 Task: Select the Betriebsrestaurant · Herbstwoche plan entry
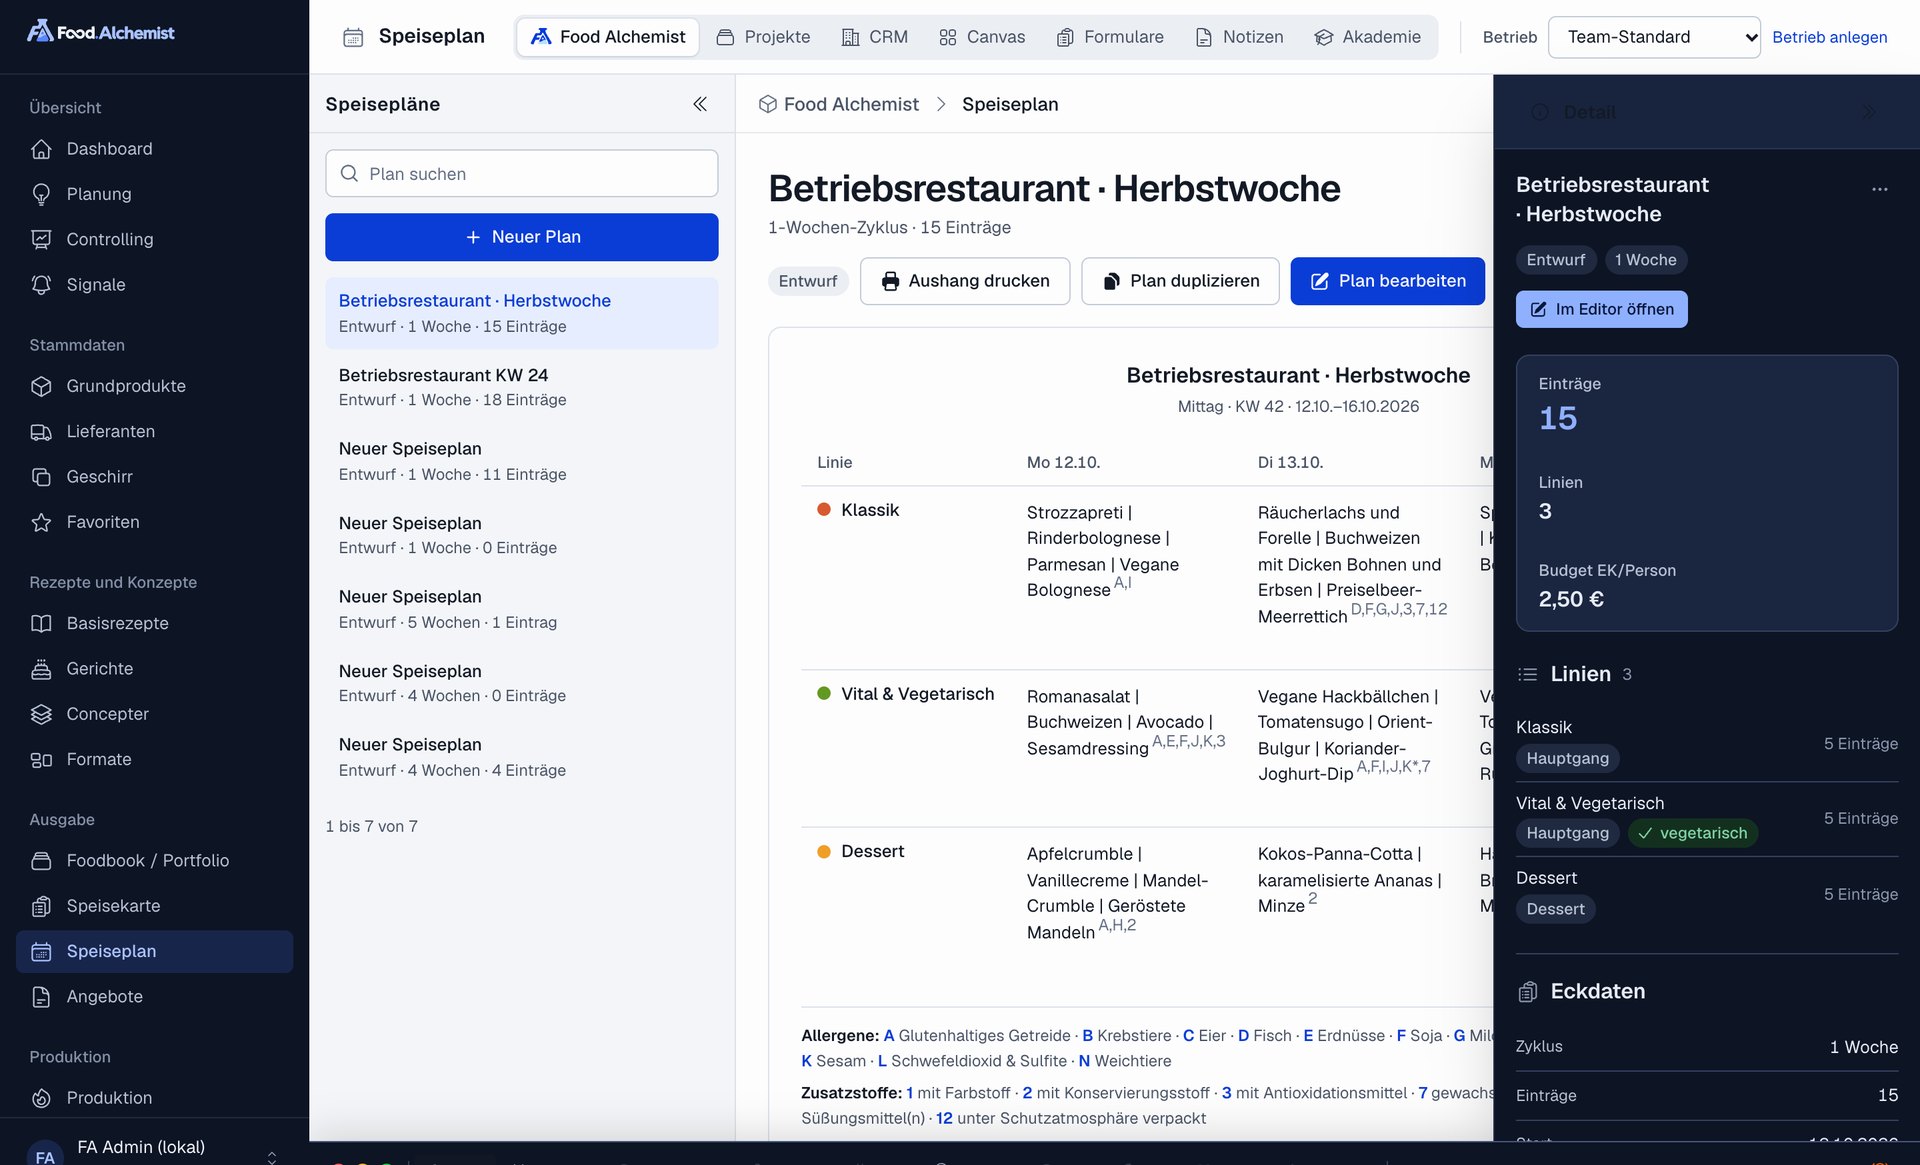521,313
